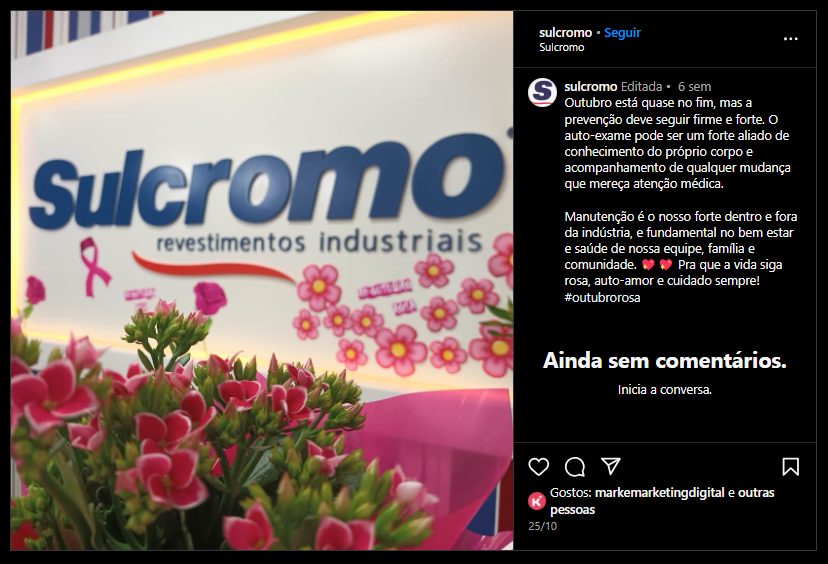Viewport: 828px width, 564px height.
Task: Click the Sulcromo post photo
Action: pos(262,280)
